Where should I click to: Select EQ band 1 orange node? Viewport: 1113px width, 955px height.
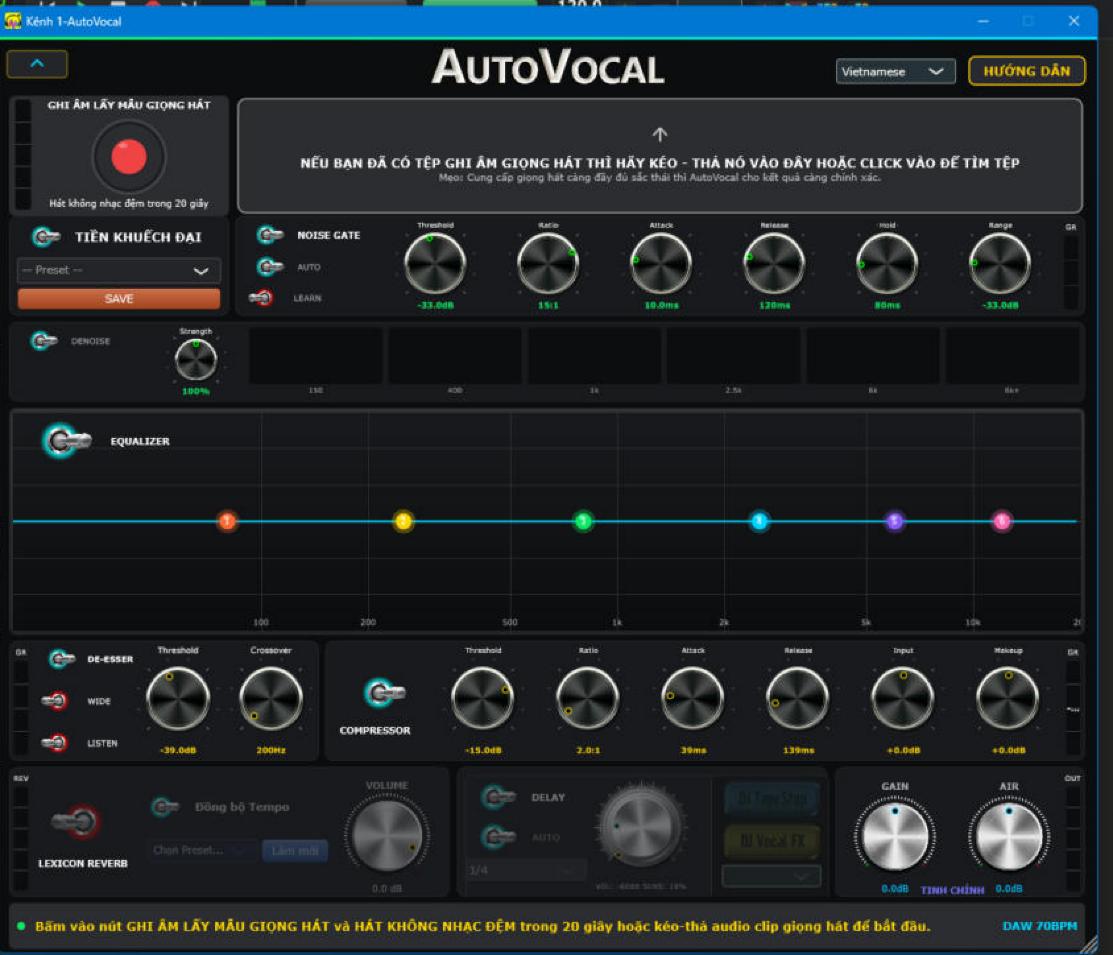tap(227, 521)
